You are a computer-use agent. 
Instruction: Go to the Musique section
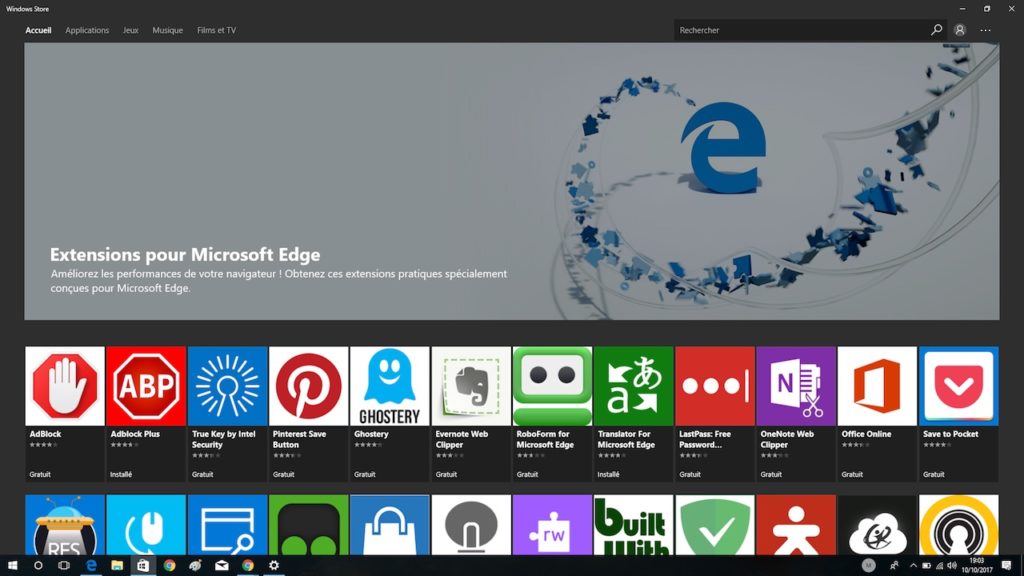pyautogui.click(x=167, y=30)
